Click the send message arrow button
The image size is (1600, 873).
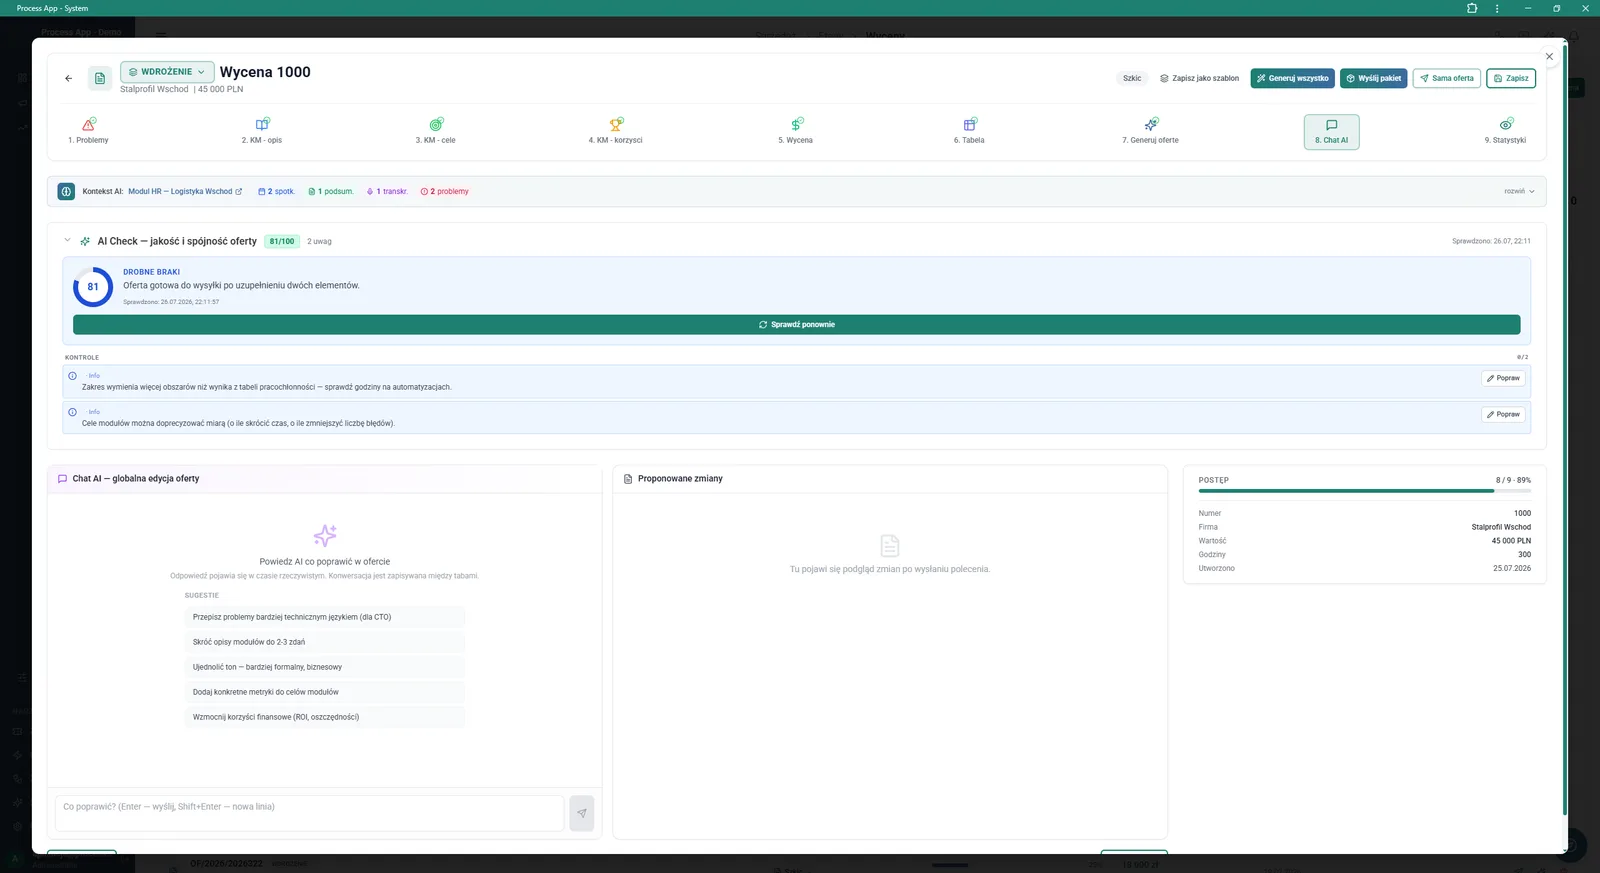[x=581, y=813]
